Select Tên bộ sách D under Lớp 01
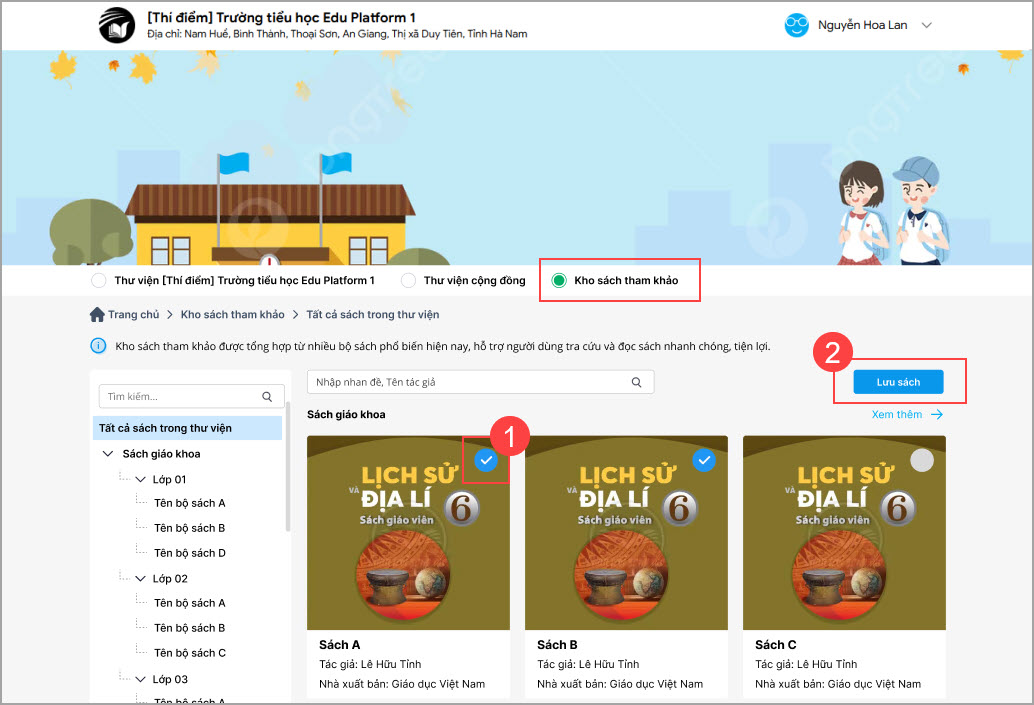Screen dimensions: 1034x705 tap(190, 553)
